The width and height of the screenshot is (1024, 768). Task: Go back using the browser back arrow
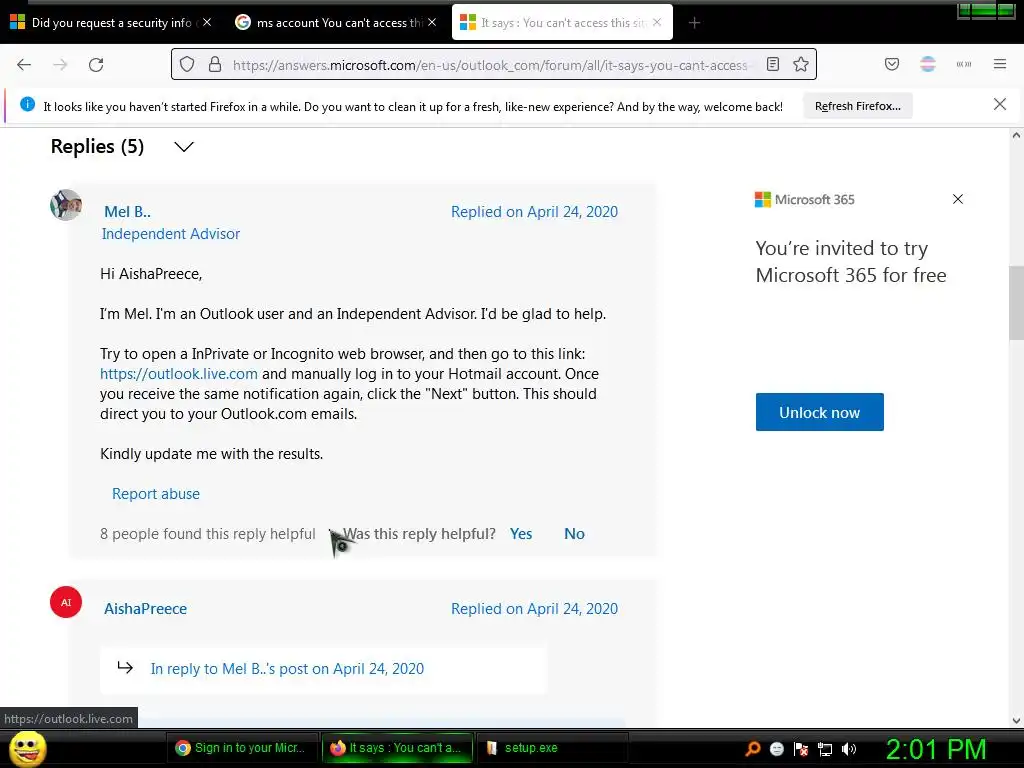click(24, 64)
